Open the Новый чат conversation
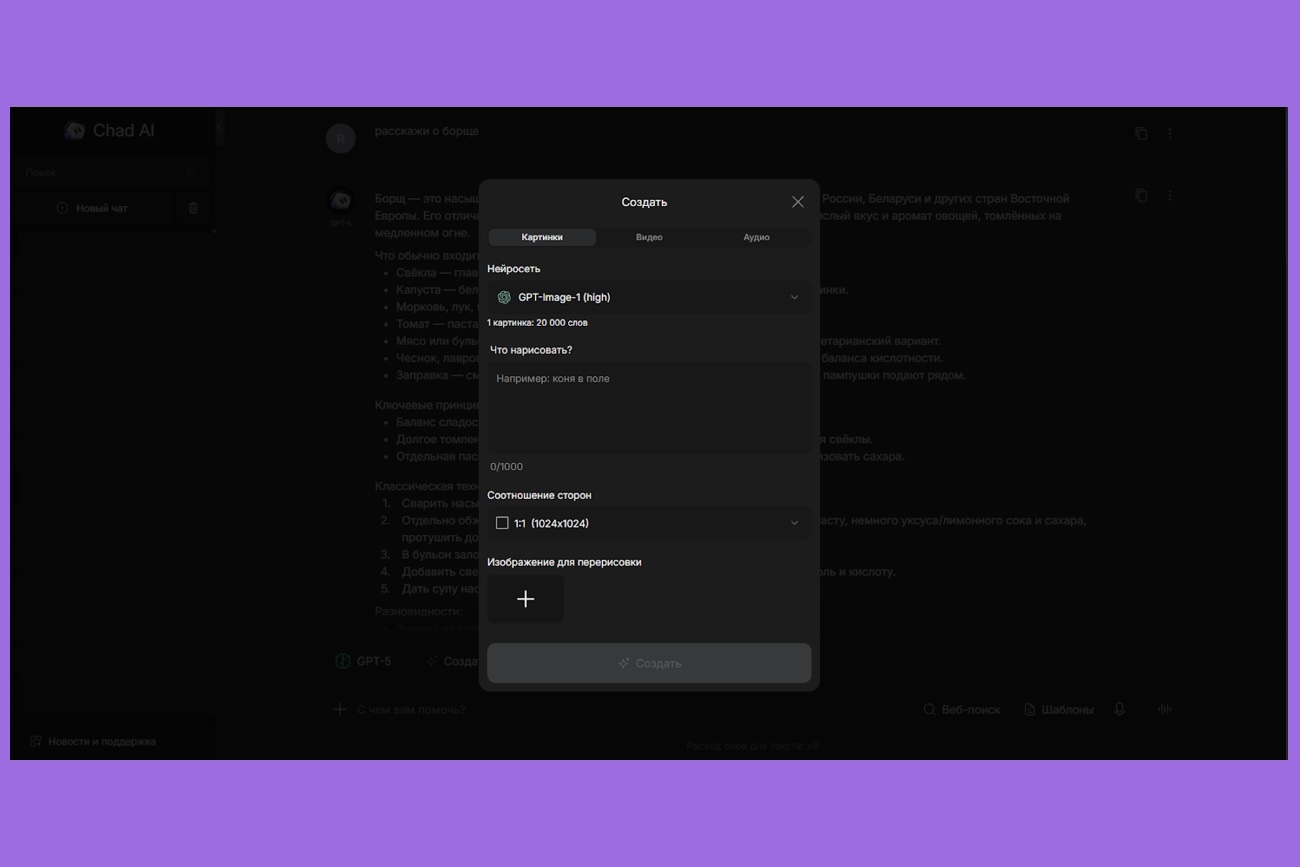1300x867 pixels. (x=100, y=208)
